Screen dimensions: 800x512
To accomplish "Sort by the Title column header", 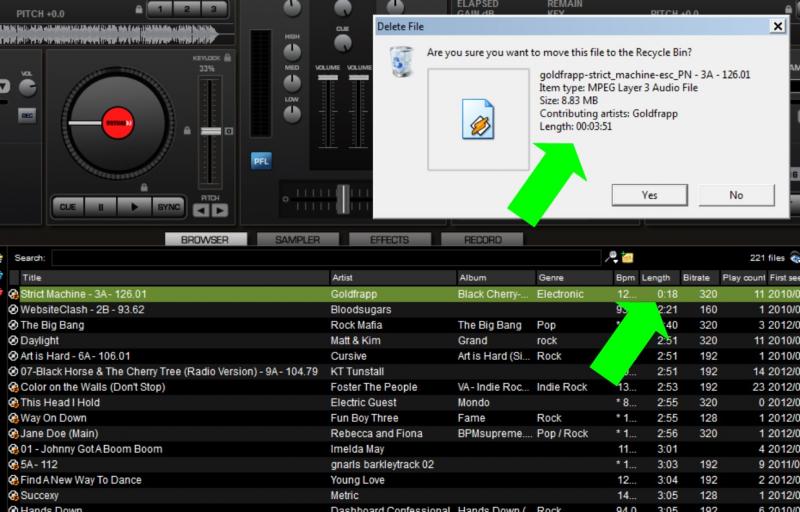I will [x=174, y=278].
